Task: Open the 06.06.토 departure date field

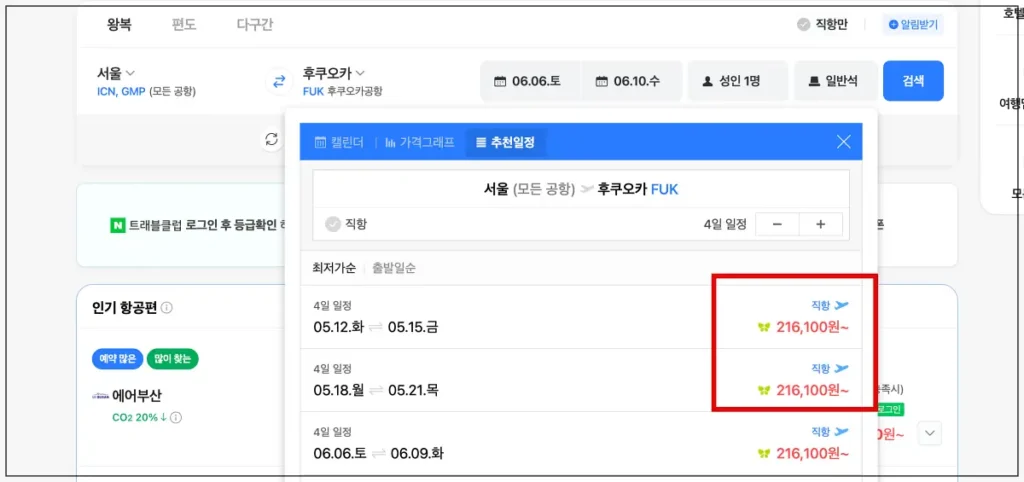Action: pos(530,81)
